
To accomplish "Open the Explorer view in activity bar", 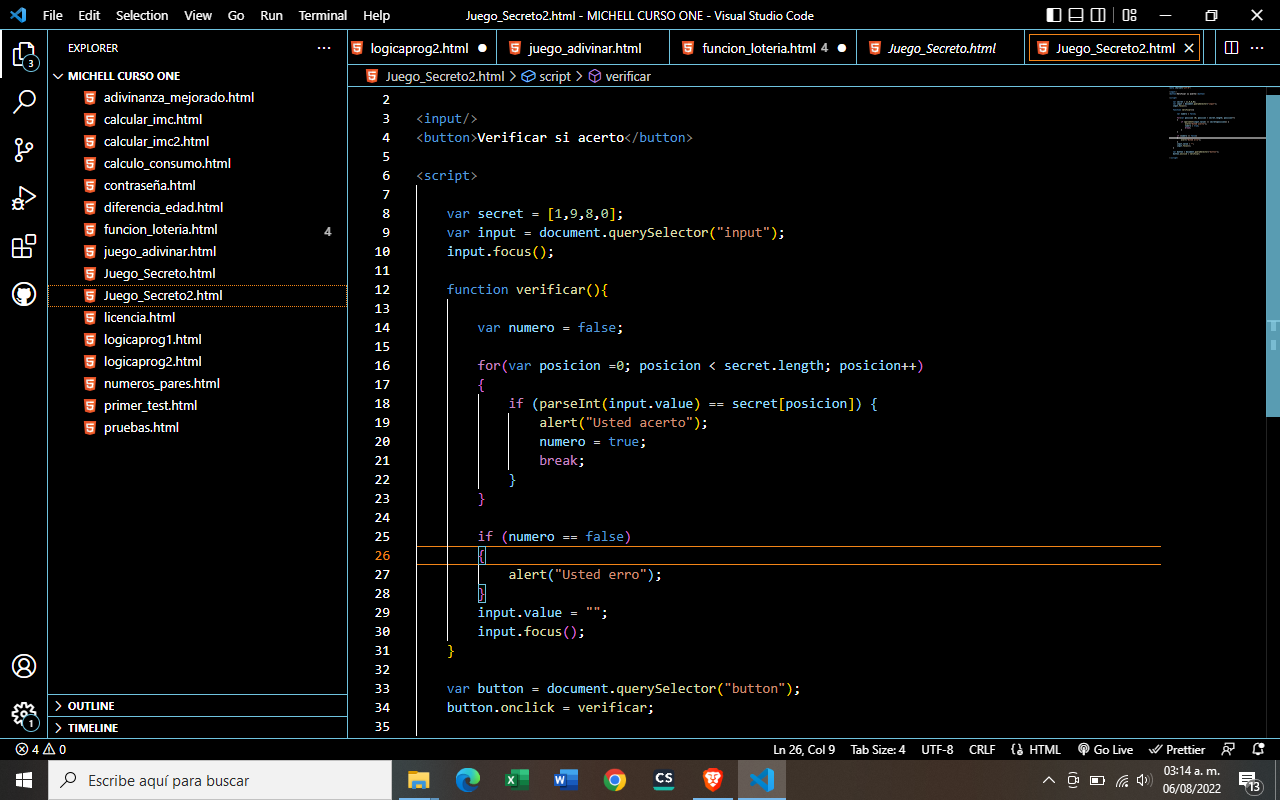I will pyautogui.click(x=24, y=55).
